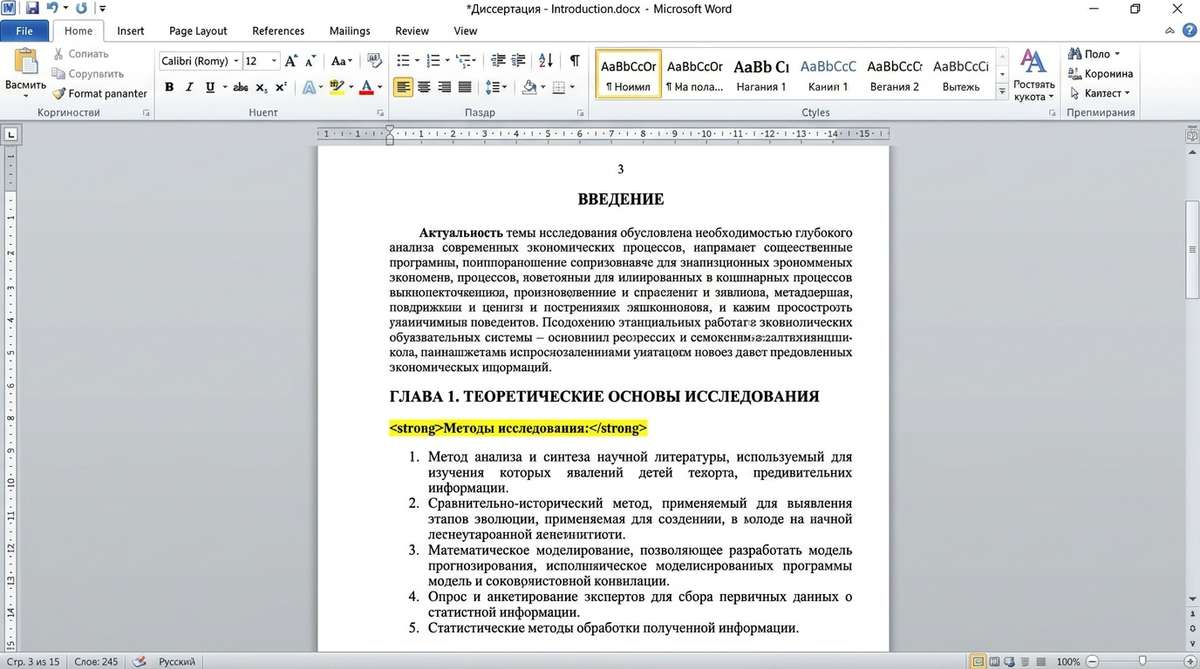This screenshot has height=669, width=1200.
Task: Open the Change Styles big A icon
Action: tap(1033, 62)
